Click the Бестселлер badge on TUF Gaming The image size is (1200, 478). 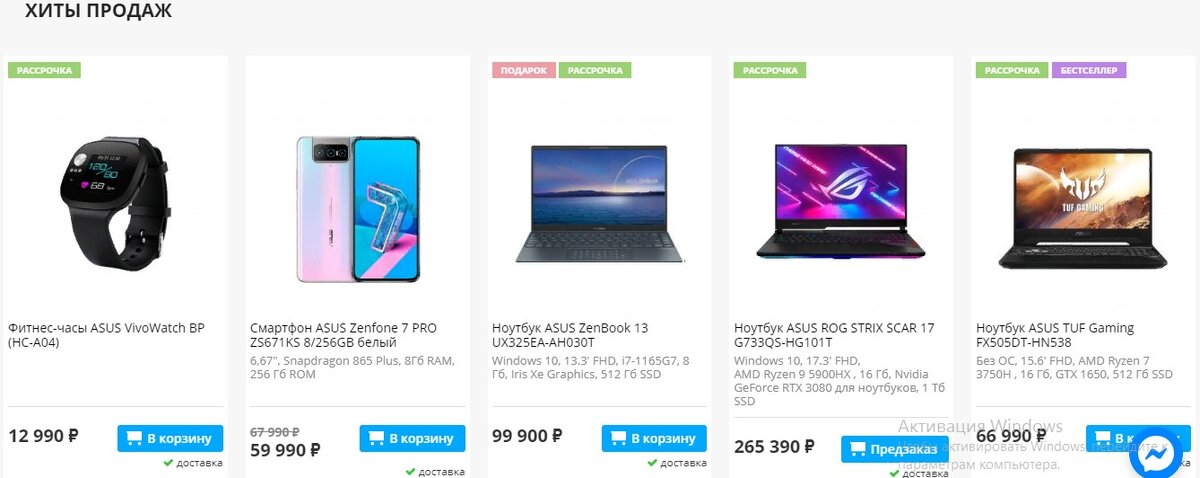point(1089,70)
